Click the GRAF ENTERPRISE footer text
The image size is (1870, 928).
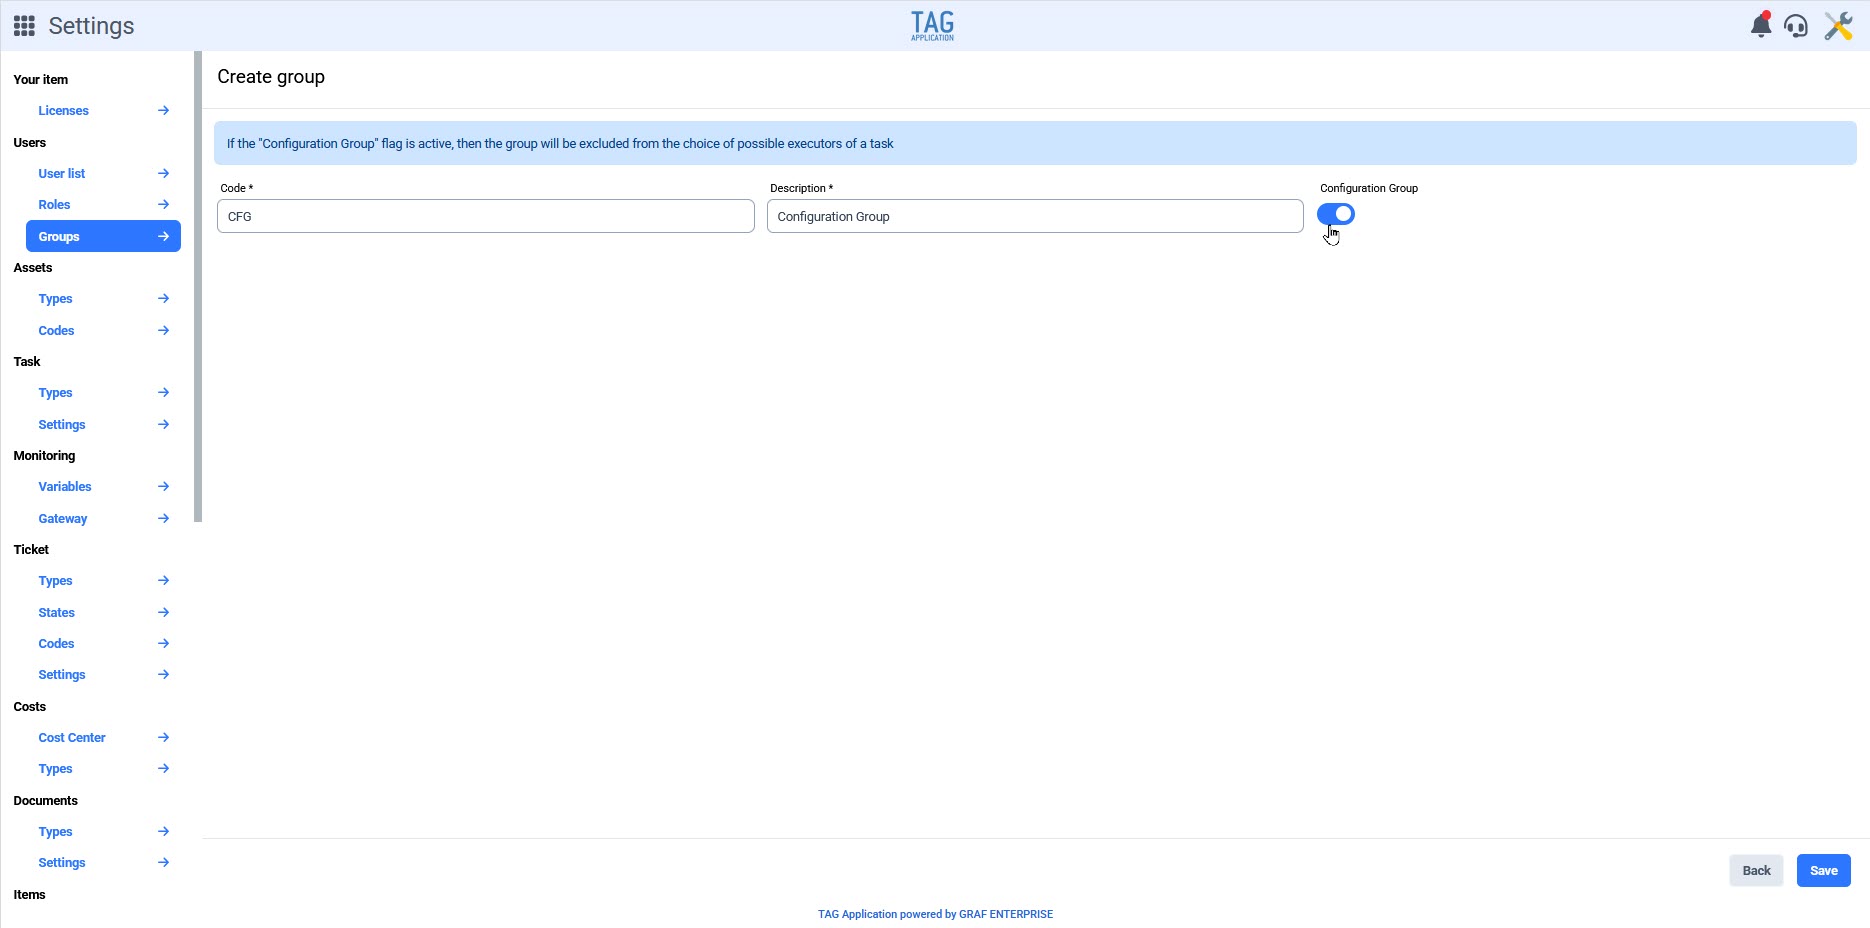(x=1006, y=914)
